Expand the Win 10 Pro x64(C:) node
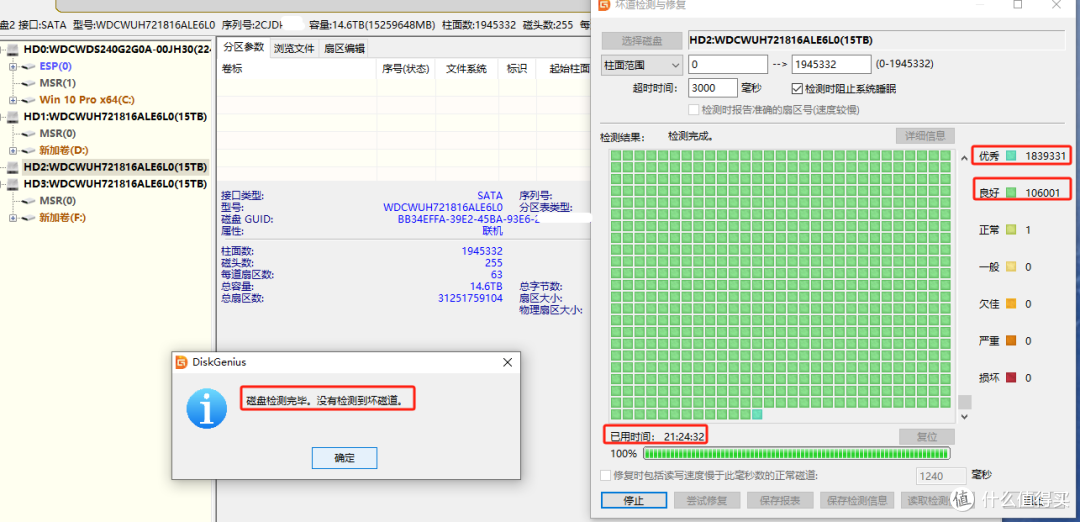This screenshot has width=1080, height=522. pyautogui.click(x=12, y=100)
